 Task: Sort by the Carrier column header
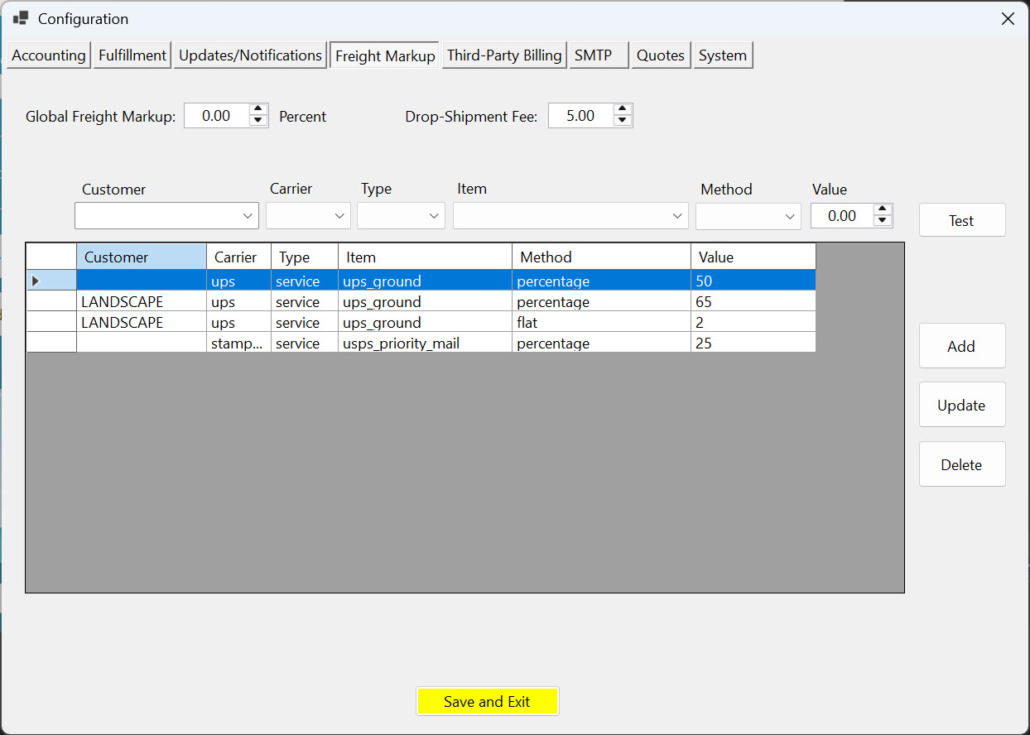click(239, 257)
